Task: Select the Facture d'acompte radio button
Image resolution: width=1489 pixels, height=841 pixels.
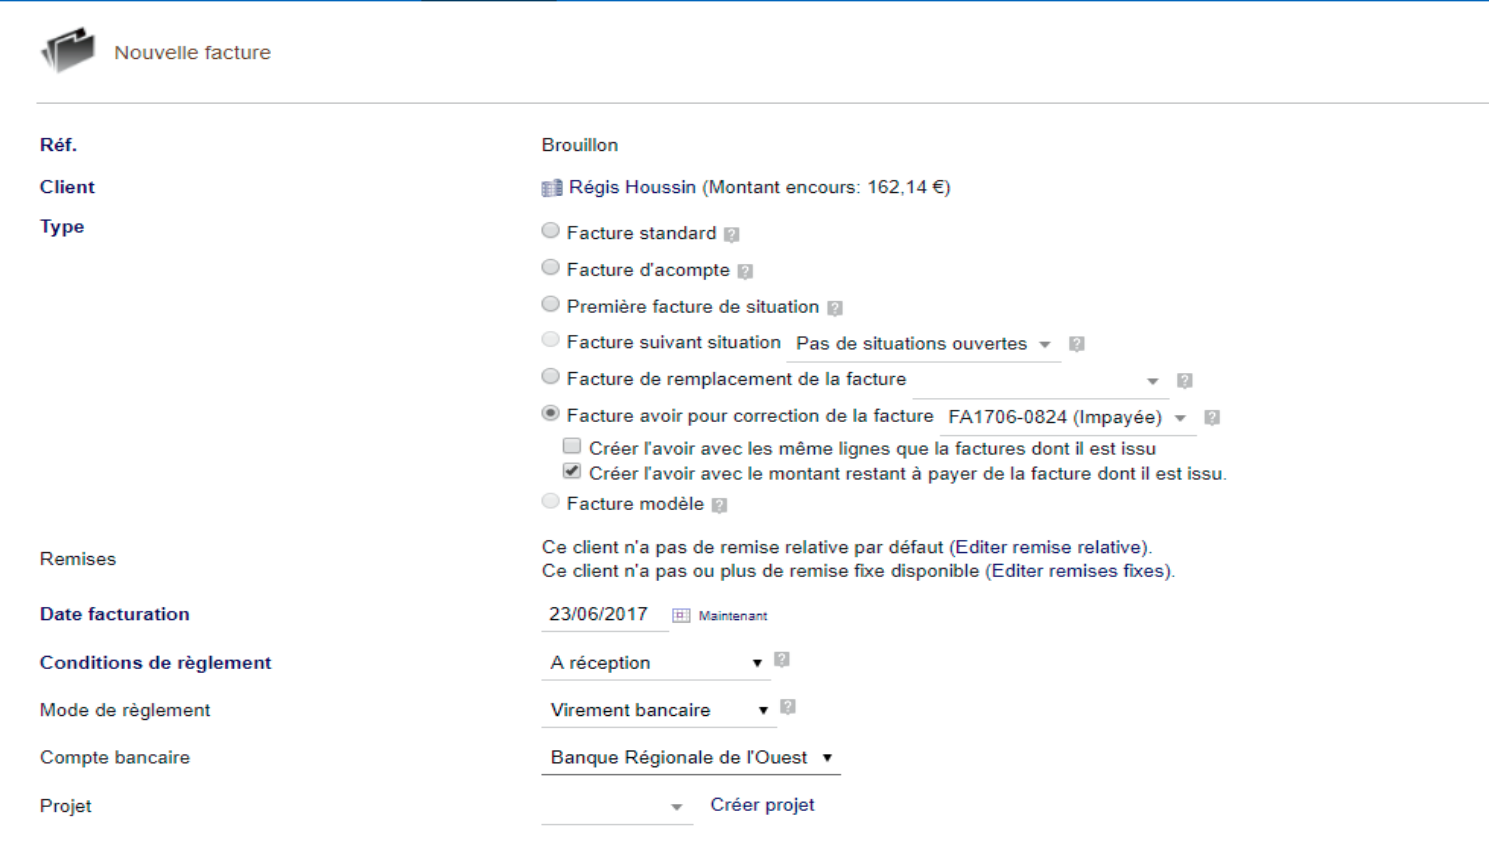Action: point(550,267)
